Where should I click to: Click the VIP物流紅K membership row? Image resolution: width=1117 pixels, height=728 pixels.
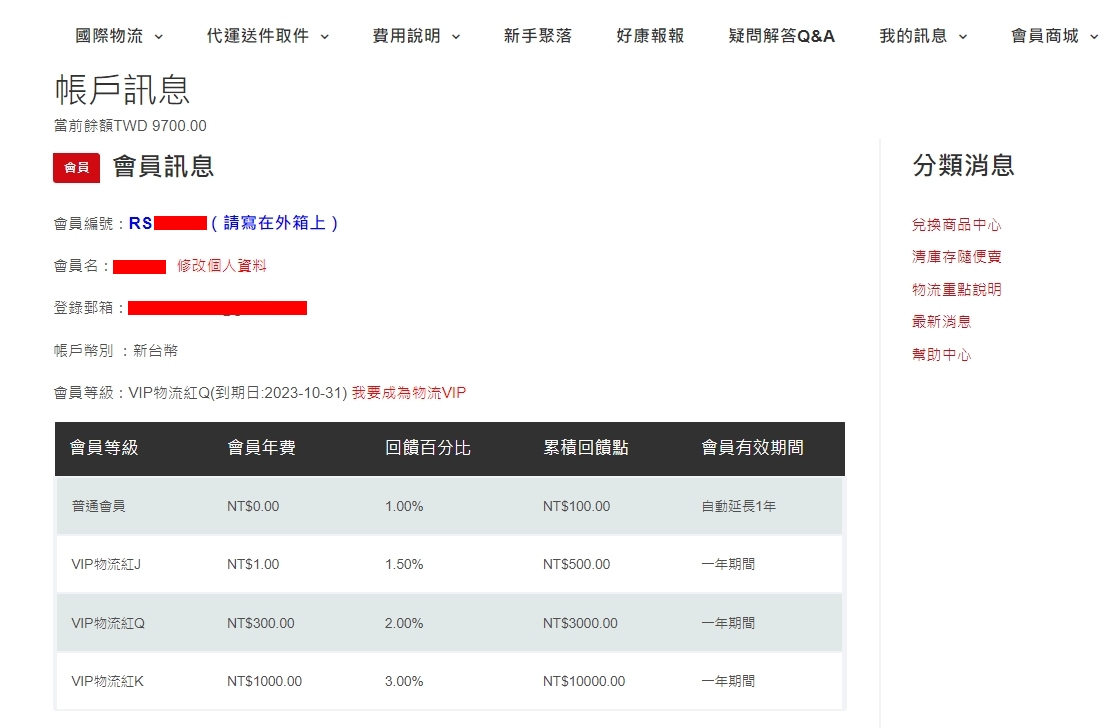tap(449, 681)
